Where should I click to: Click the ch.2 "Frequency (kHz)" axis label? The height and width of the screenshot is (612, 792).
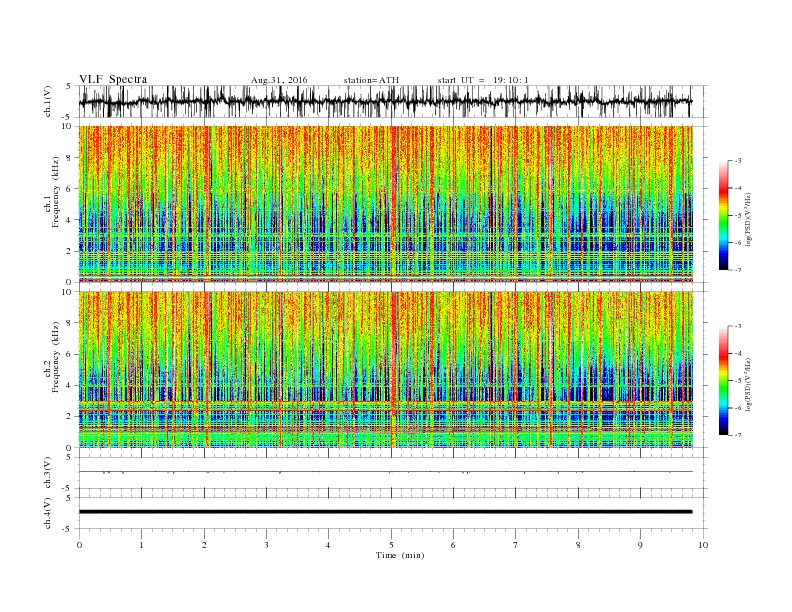tap(57, 358)
